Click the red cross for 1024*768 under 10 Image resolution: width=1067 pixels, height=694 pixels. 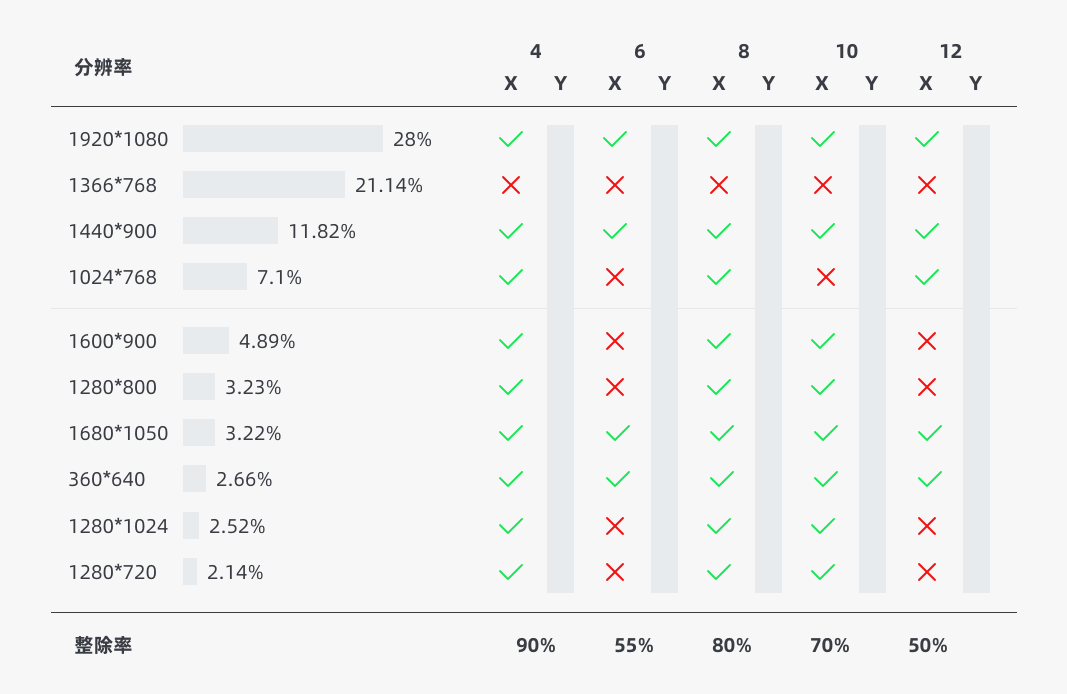tap(826, 277)
